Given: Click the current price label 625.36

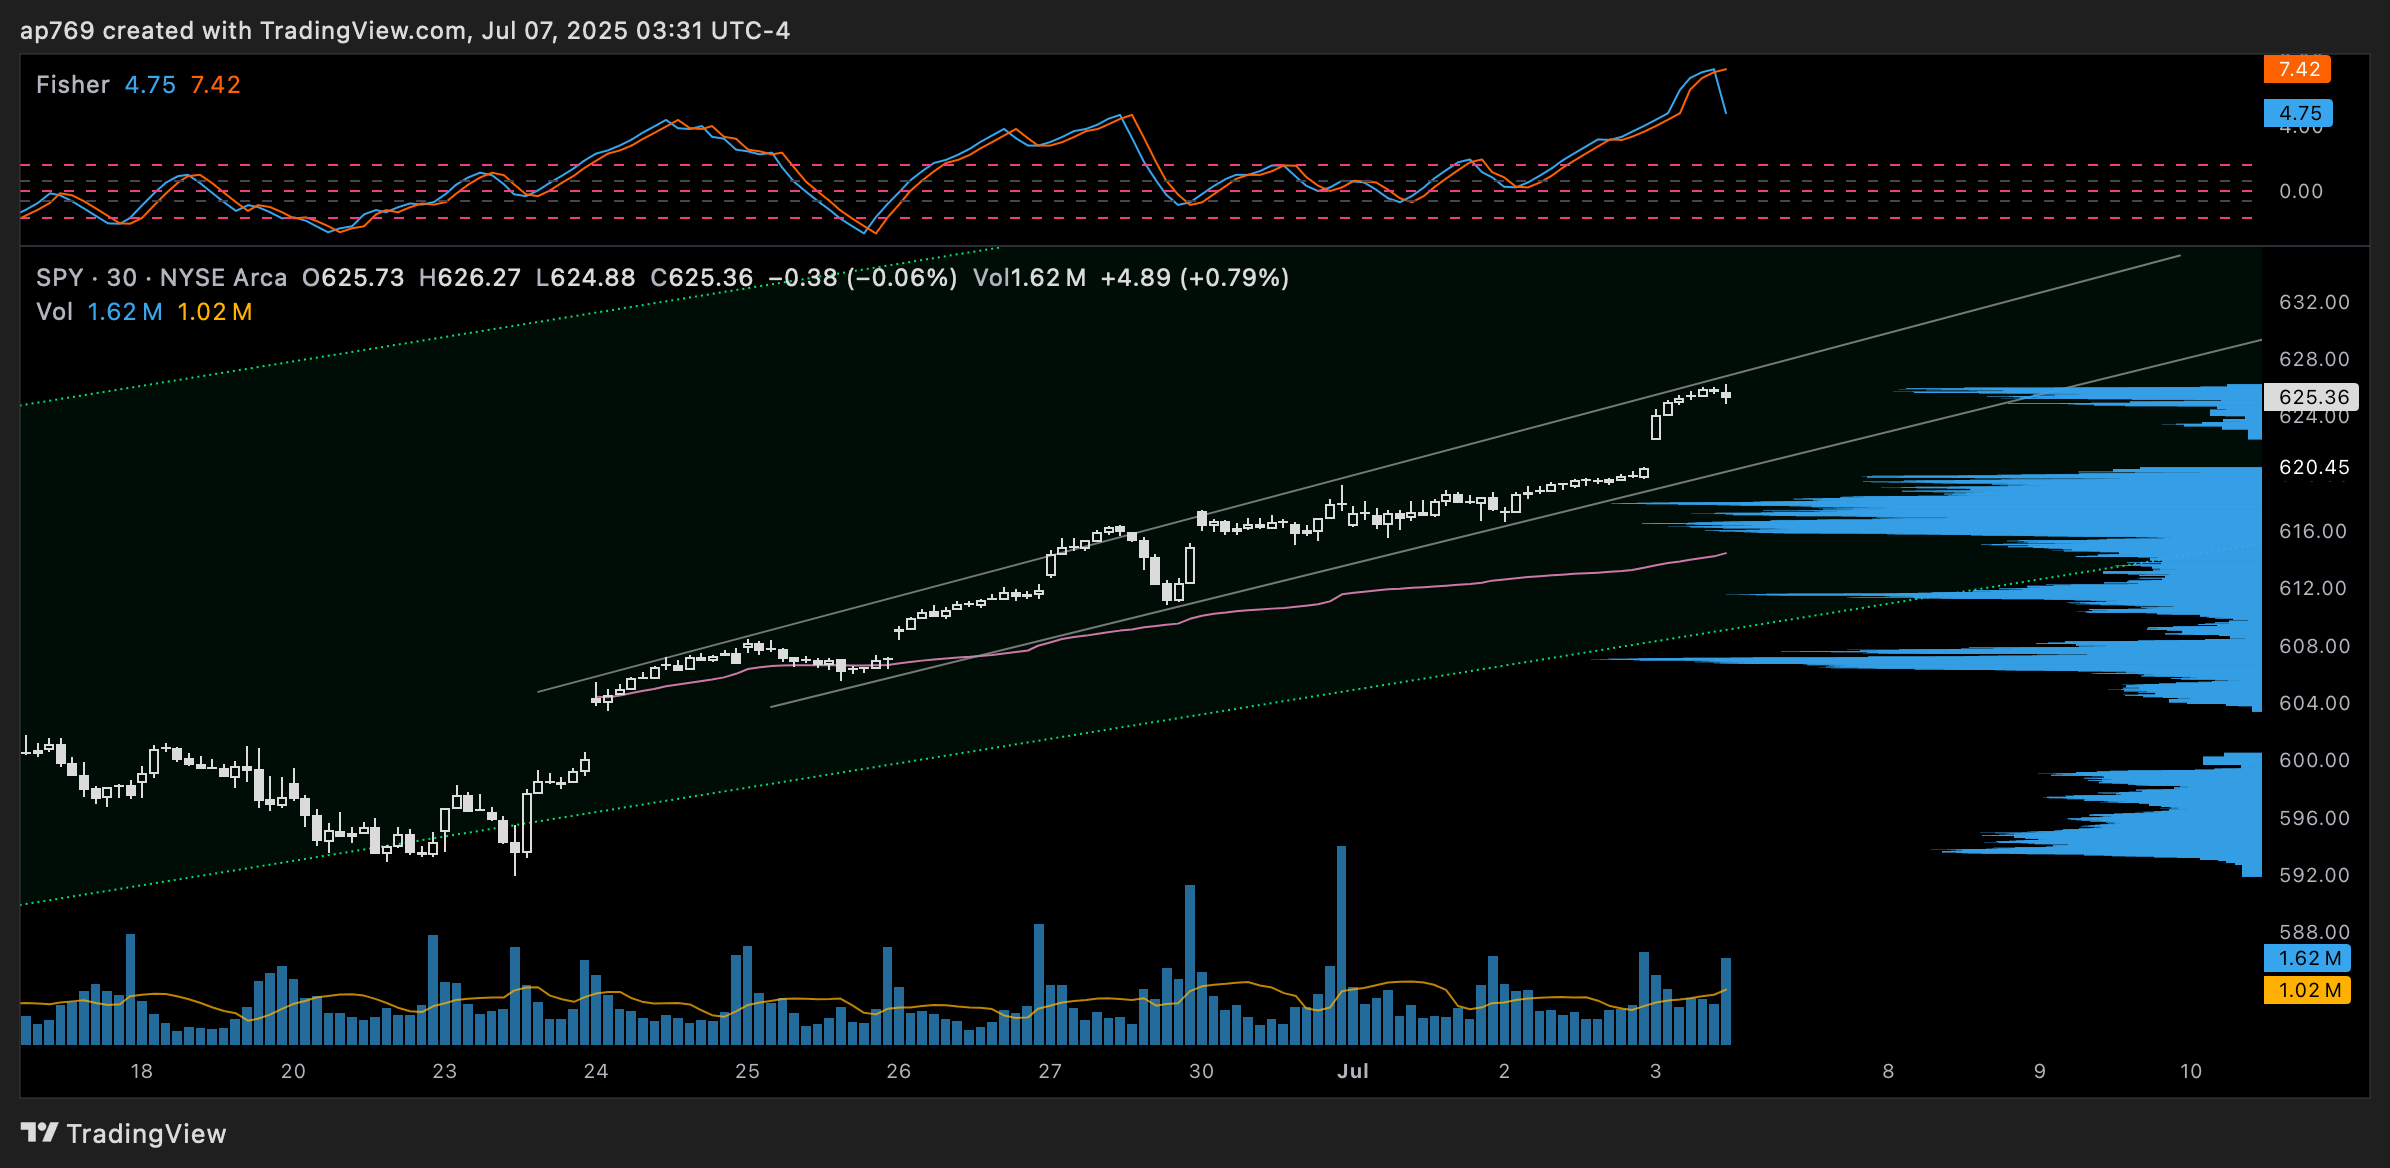Looking at the screenshot, I should [x=2312, y=397].
